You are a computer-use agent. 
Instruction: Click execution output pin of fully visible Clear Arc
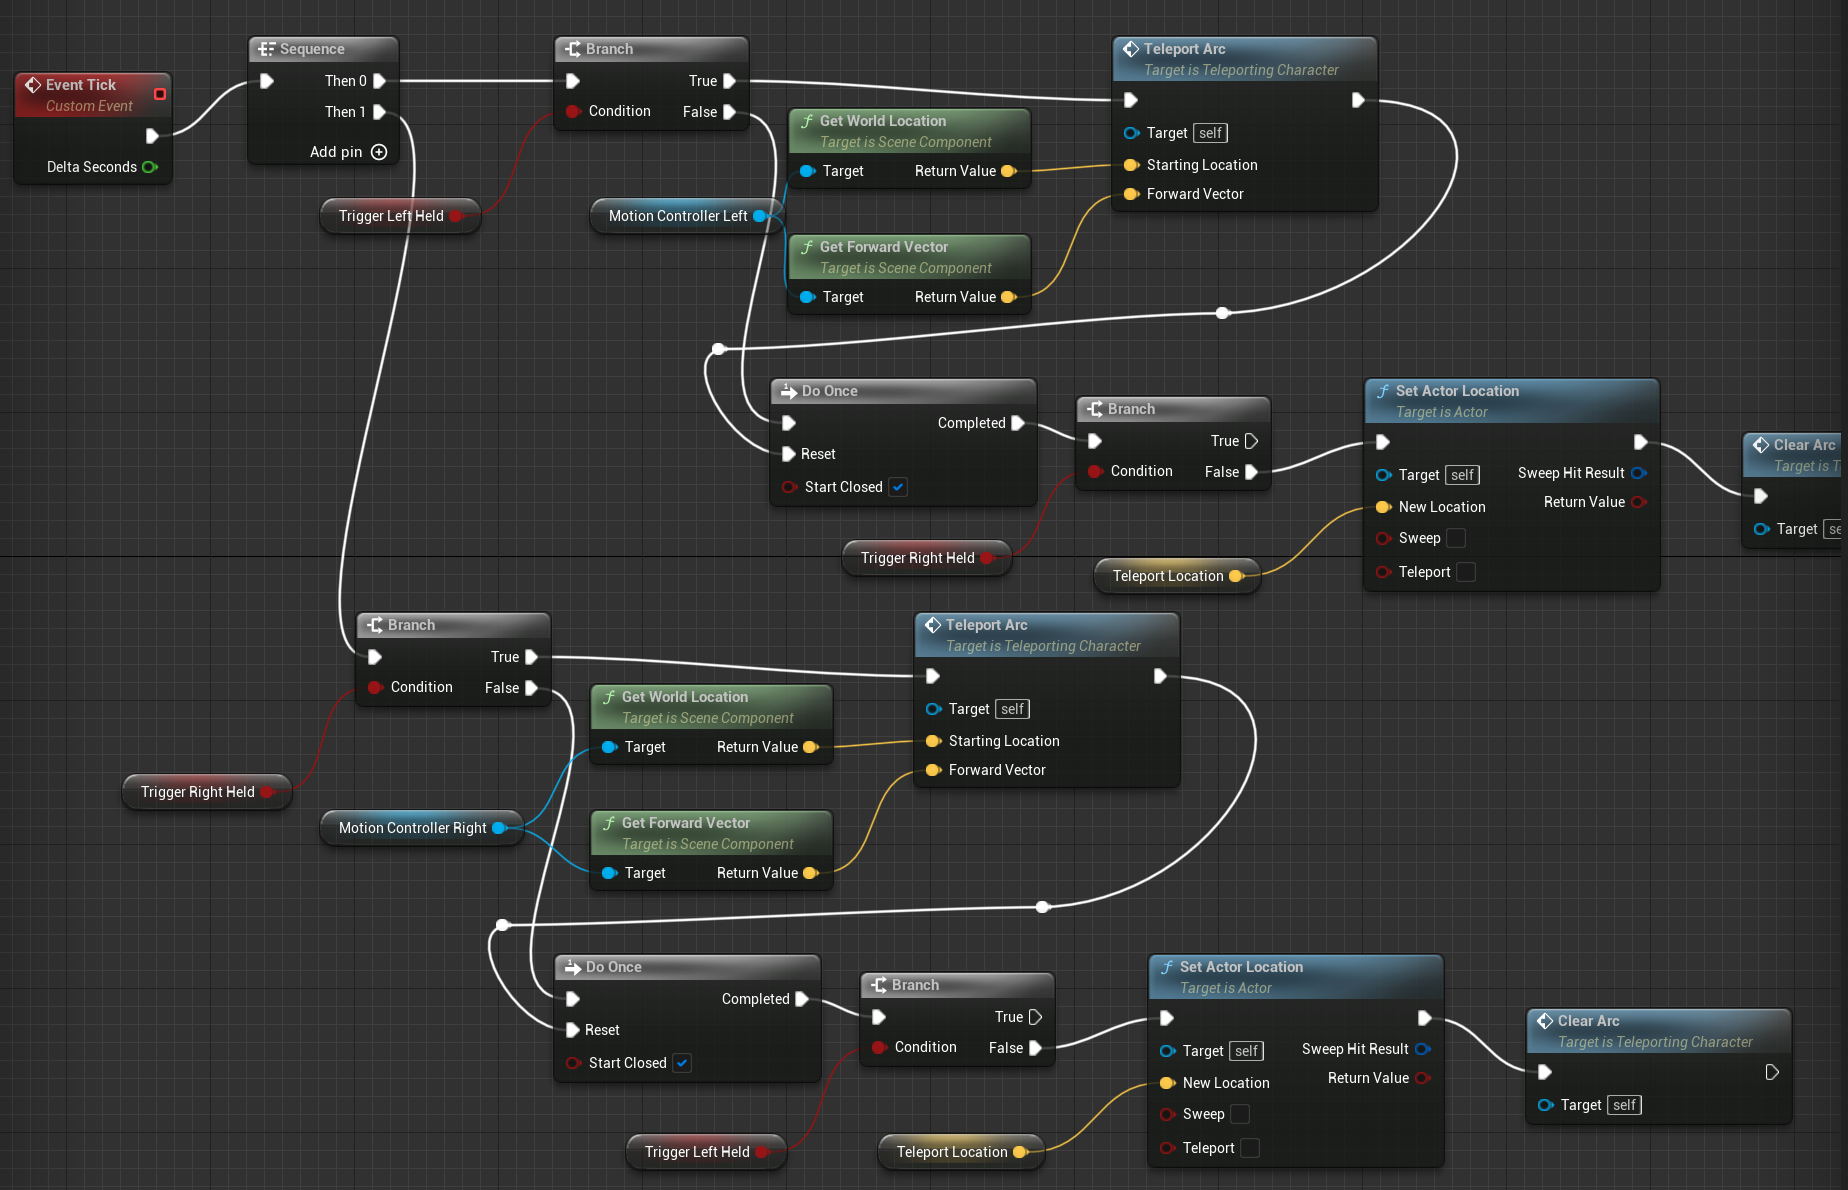[x=1771, y=1072]
